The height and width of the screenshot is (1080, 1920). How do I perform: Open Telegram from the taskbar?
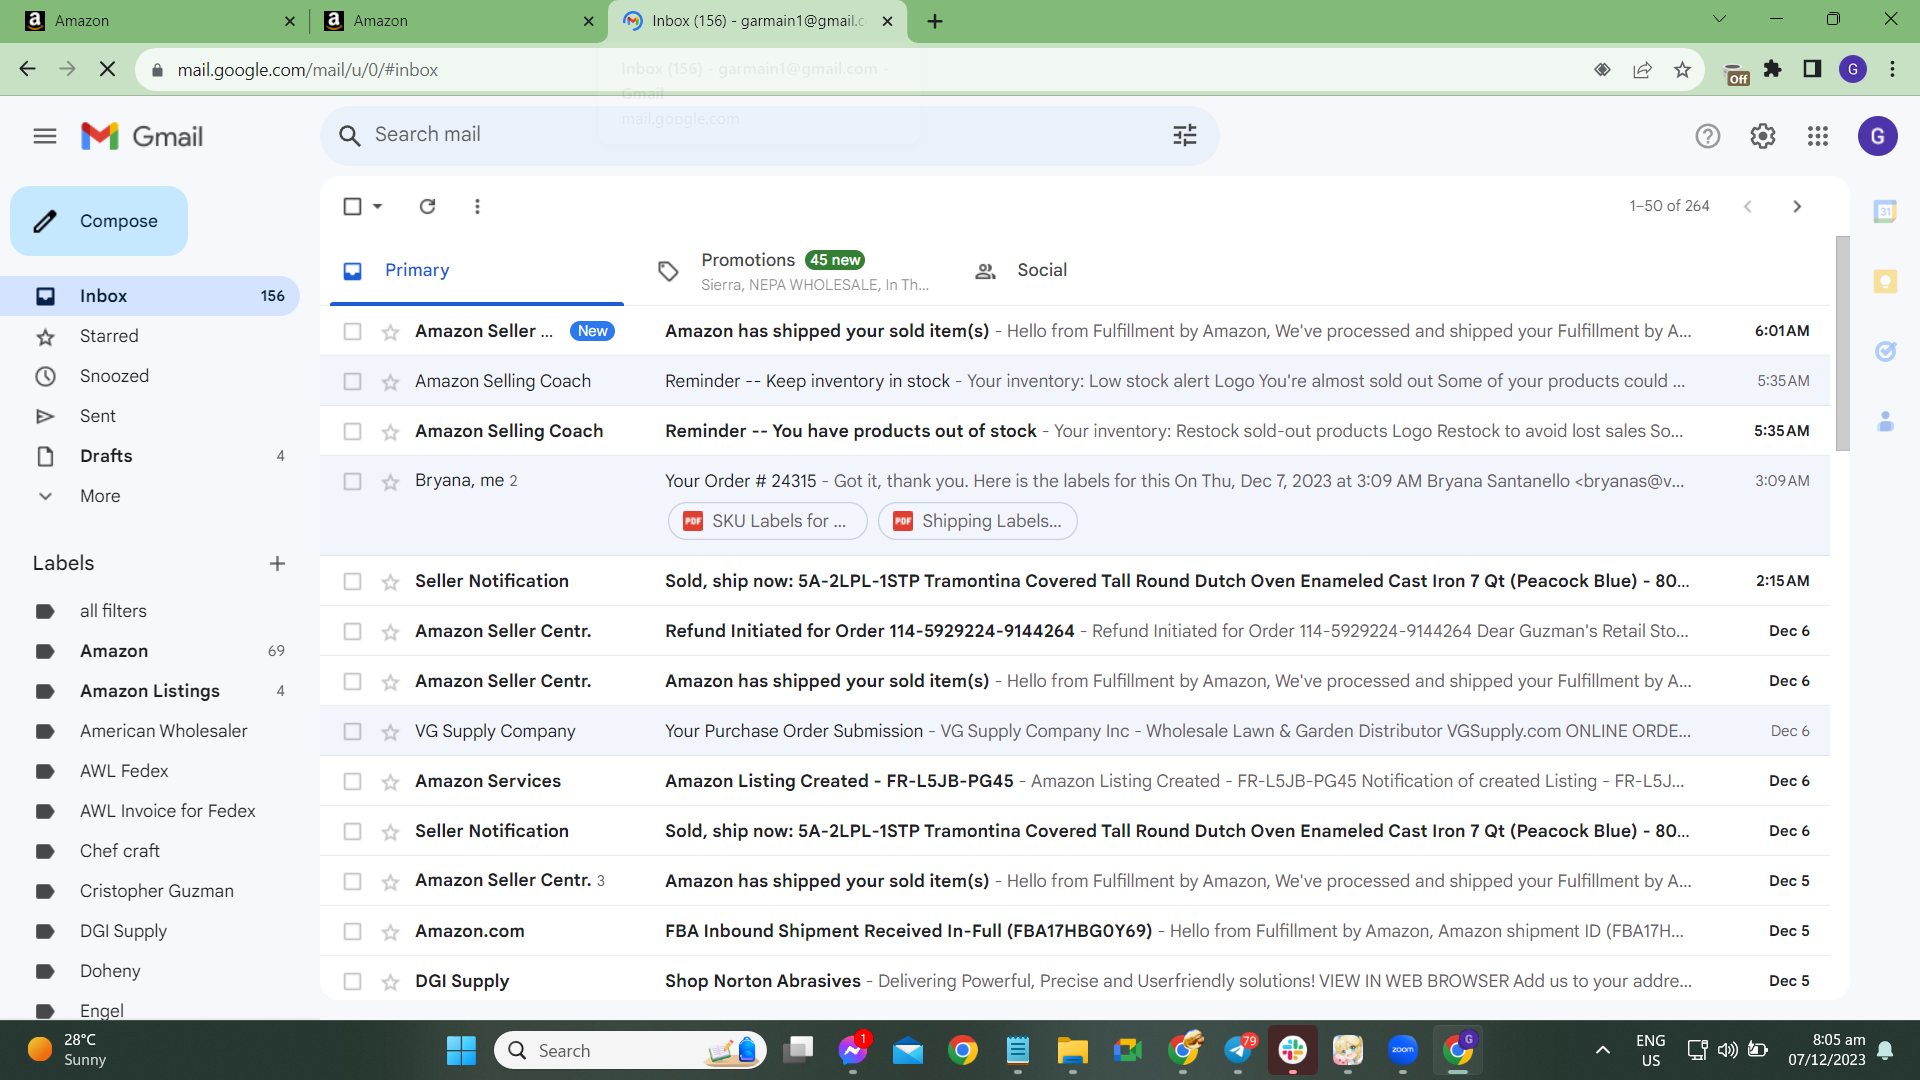[1239, 1050]
